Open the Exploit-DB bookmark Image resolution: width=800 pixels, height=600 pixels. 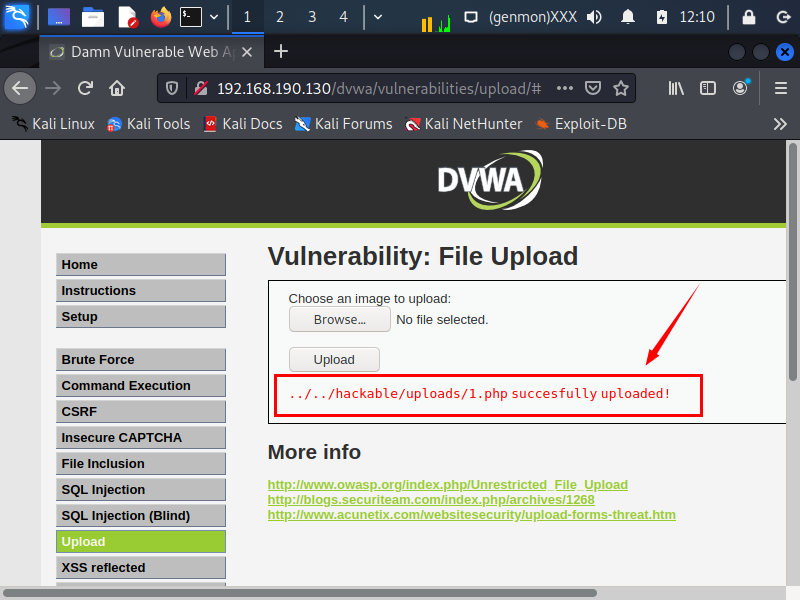click(x=581, y=124)
